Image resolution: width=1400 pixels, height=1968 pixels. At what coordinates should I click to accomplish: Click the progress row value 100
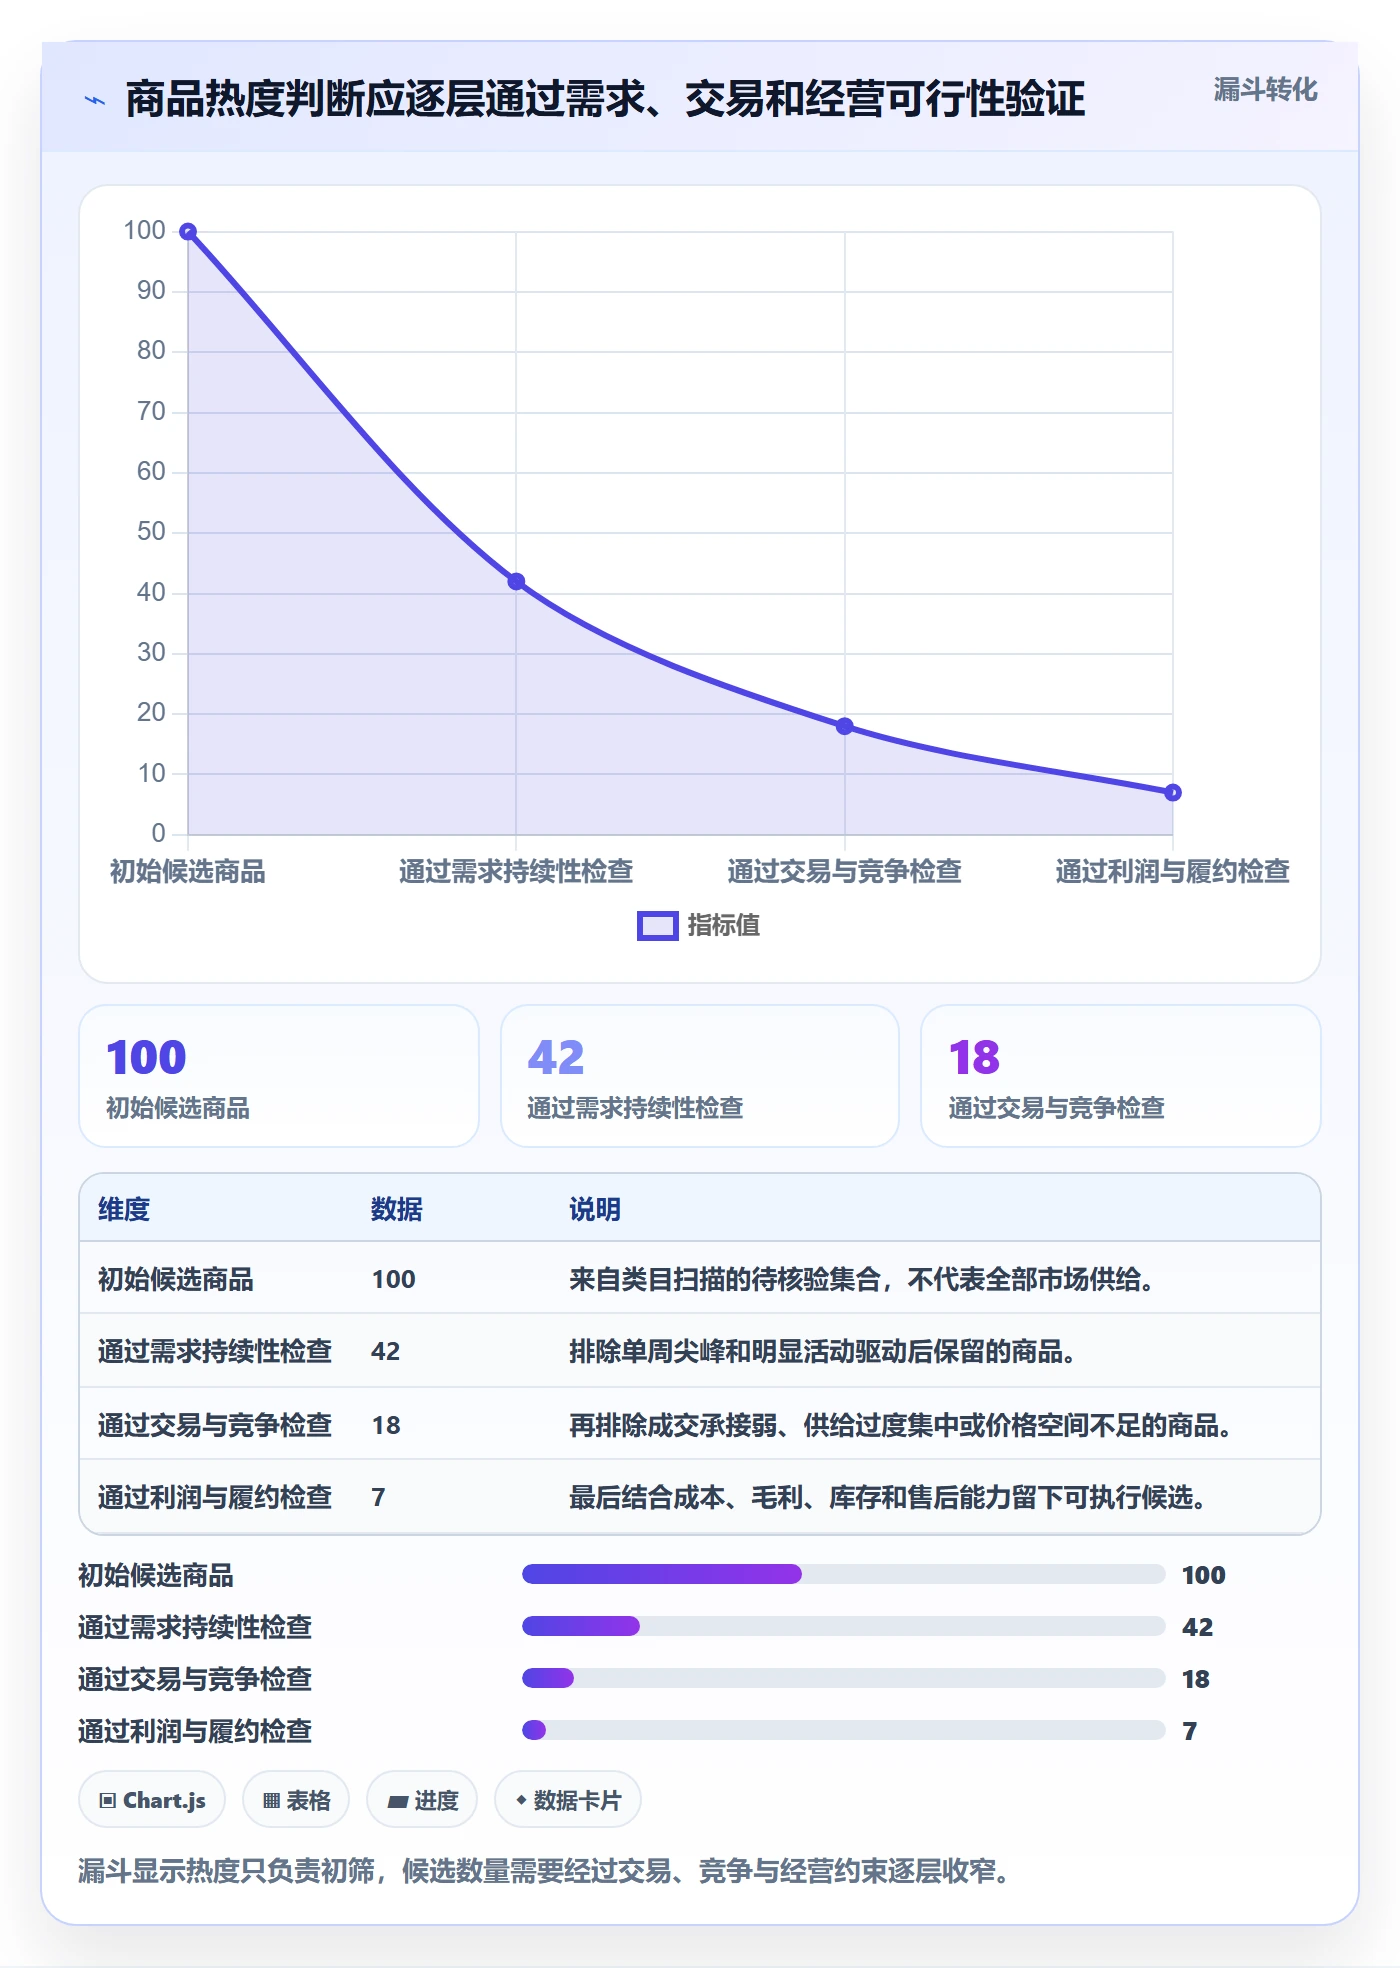(x=1204, y=1576)
